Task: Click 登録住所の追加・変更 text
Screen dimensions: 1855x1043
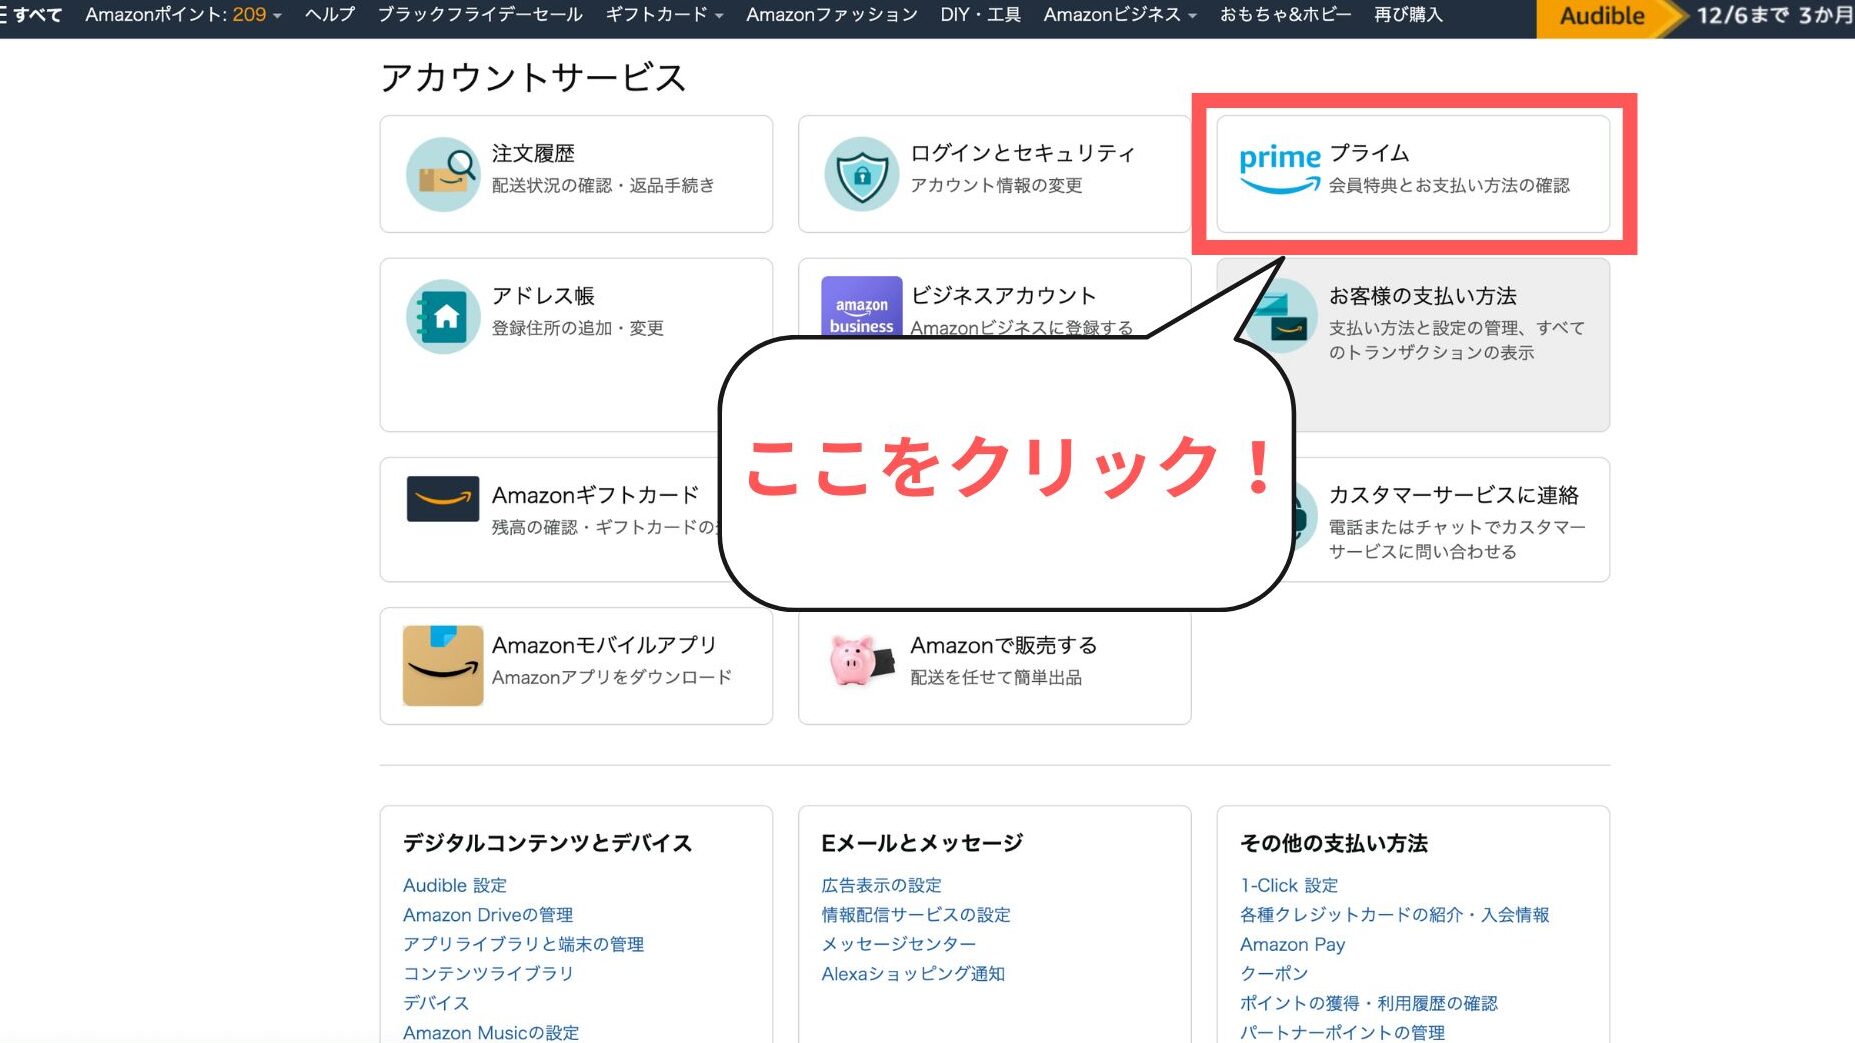Action: 577,328
